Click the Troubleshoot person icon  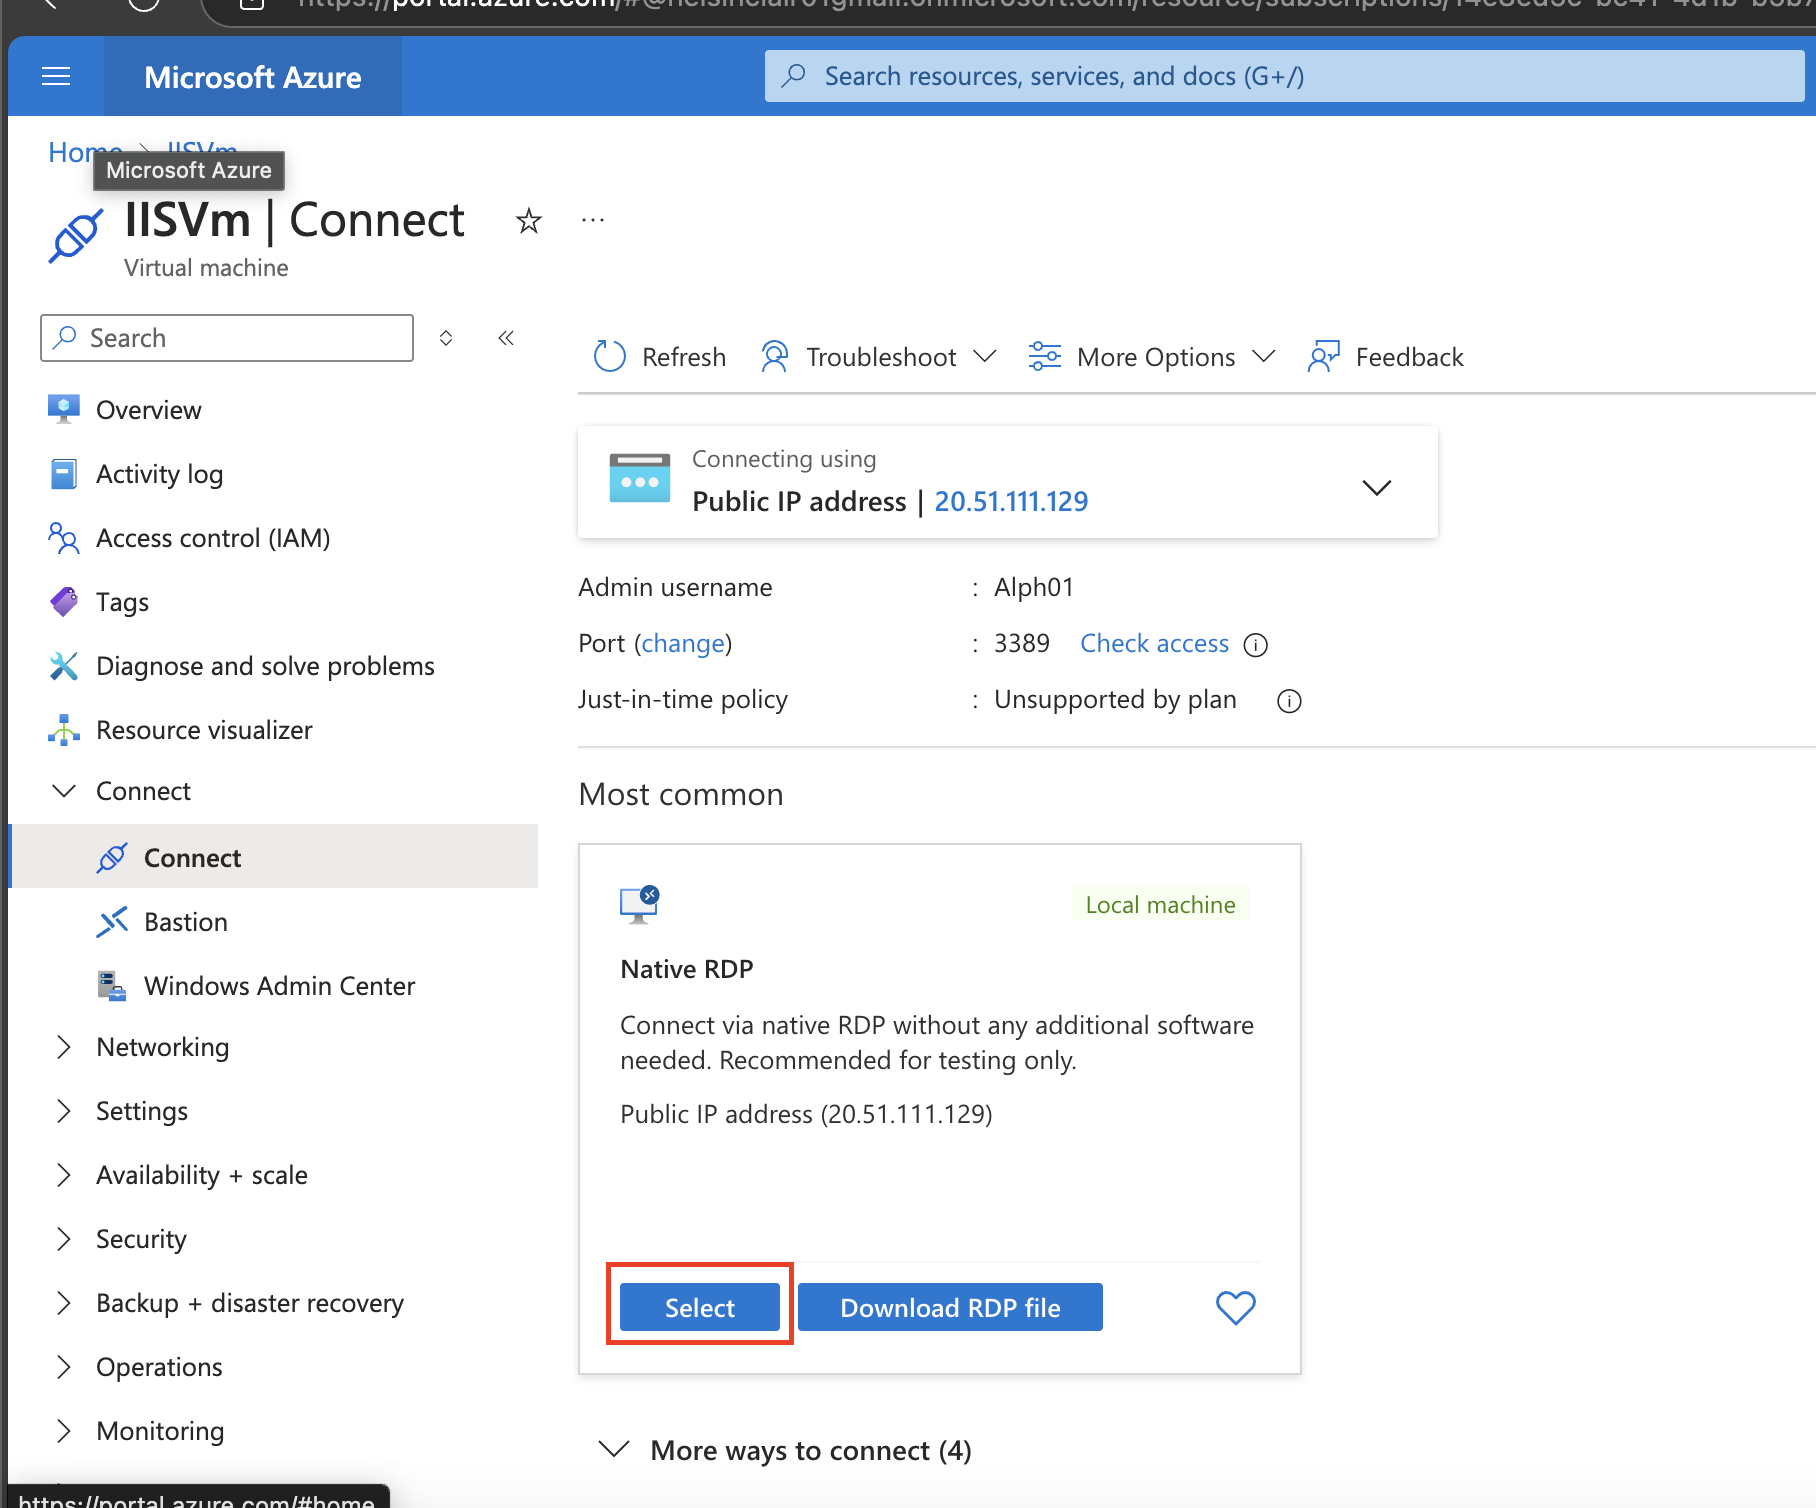[774, 357]
